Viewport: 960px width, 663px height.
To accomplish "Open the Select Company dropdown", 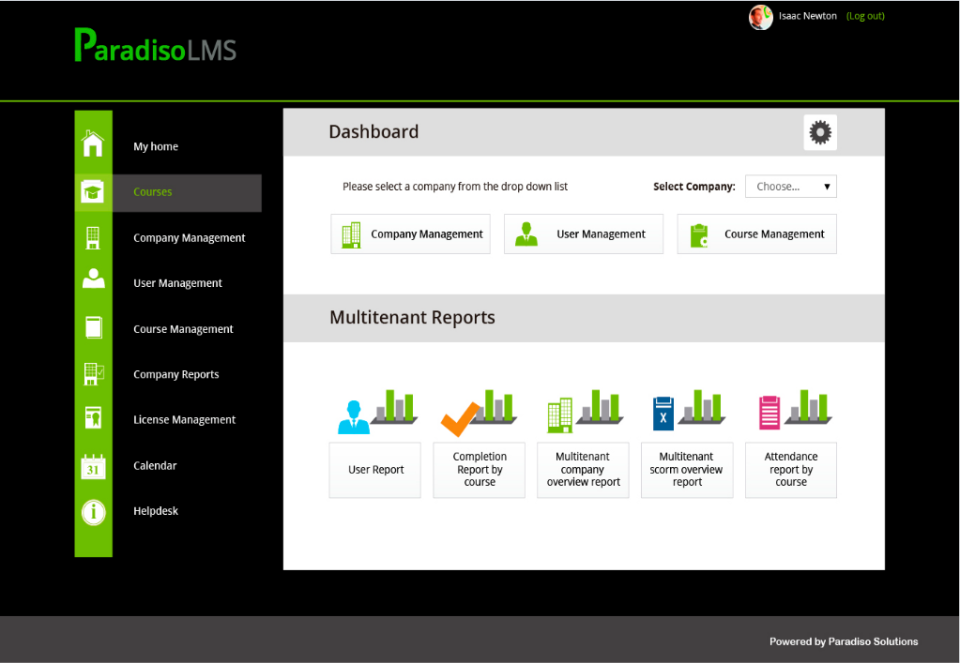I will coord(790,187).
